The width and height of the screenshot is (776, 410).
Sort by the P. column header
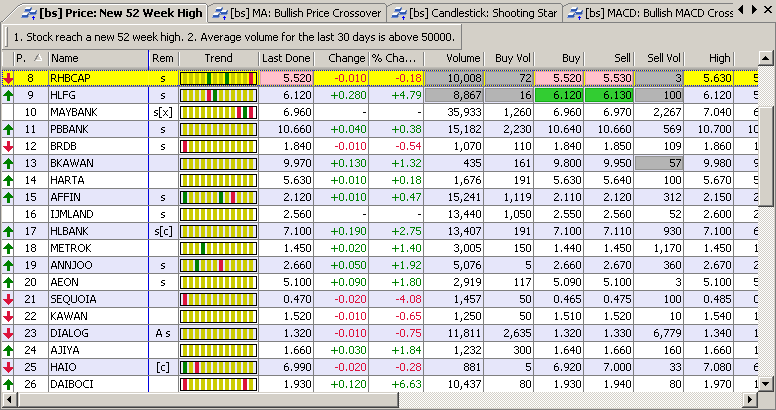pyautogui.click(x=29, y=58)
